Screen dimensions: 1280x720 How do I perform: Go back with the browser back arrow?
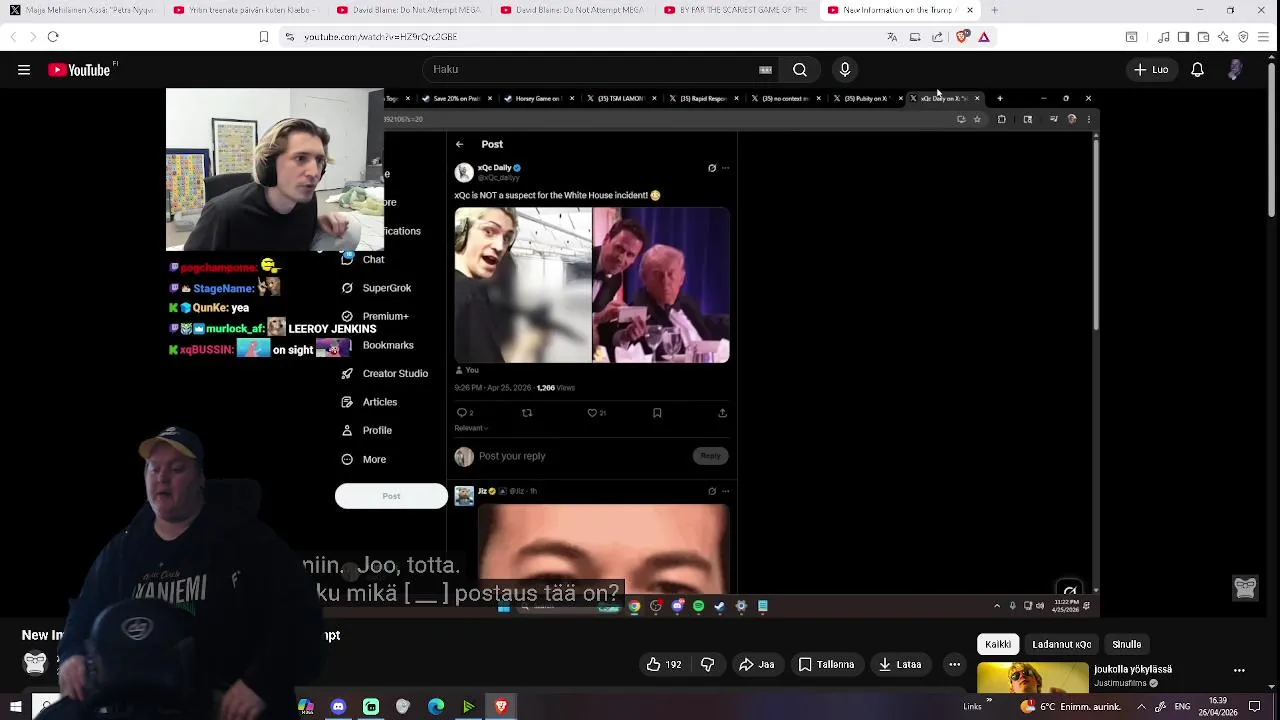tap(13, 37)
